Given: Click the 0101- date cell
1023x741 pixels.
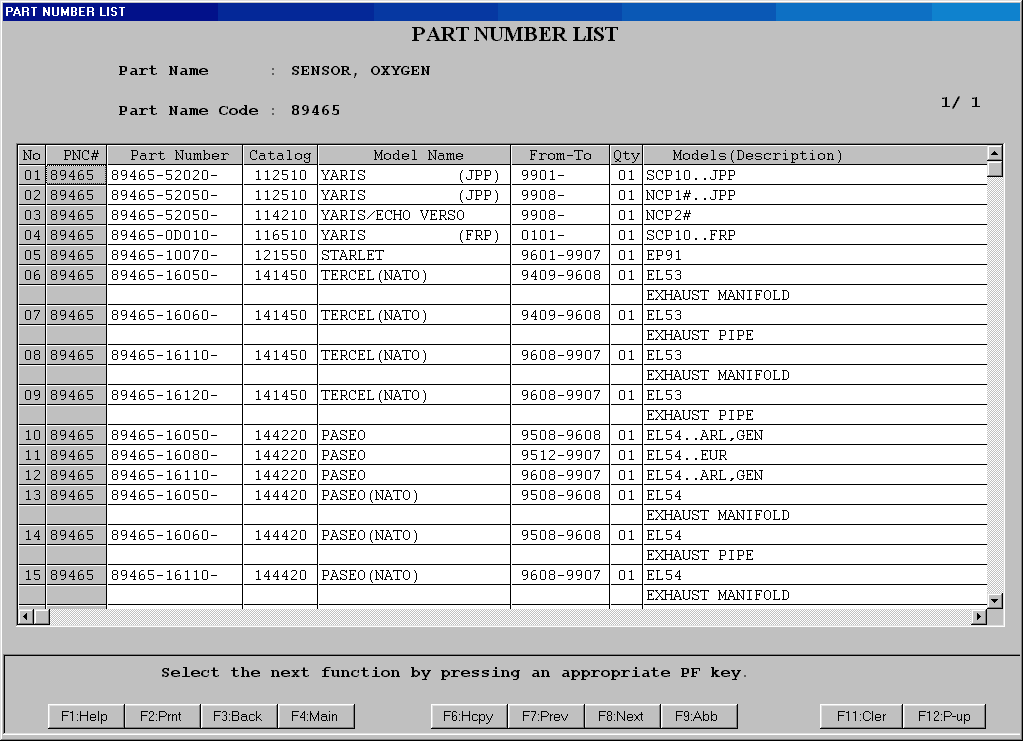Looking at the screenshot, I should click(560, 235).
